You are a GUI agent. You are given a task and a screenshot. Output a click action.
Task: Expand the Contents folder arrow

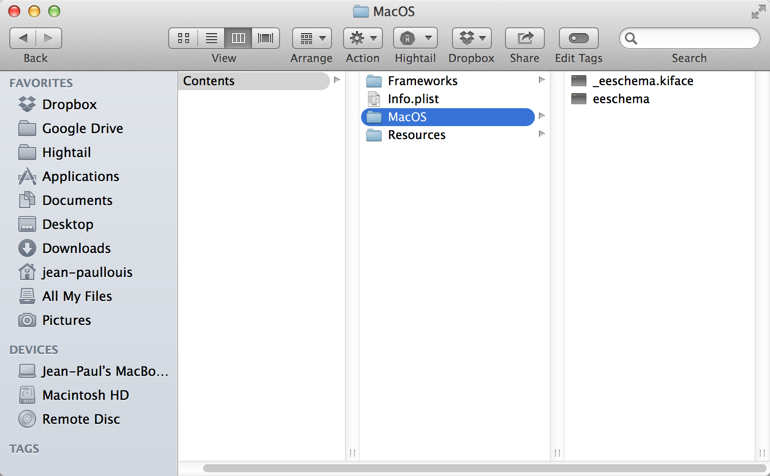pos(337,80)
